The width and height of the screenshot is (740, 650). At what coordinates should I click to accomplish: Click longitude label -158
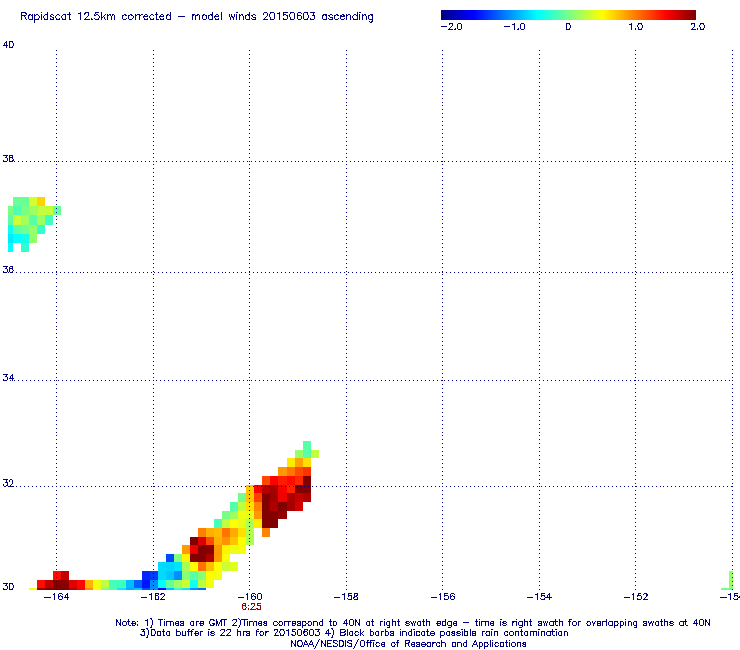click(346, 597)
